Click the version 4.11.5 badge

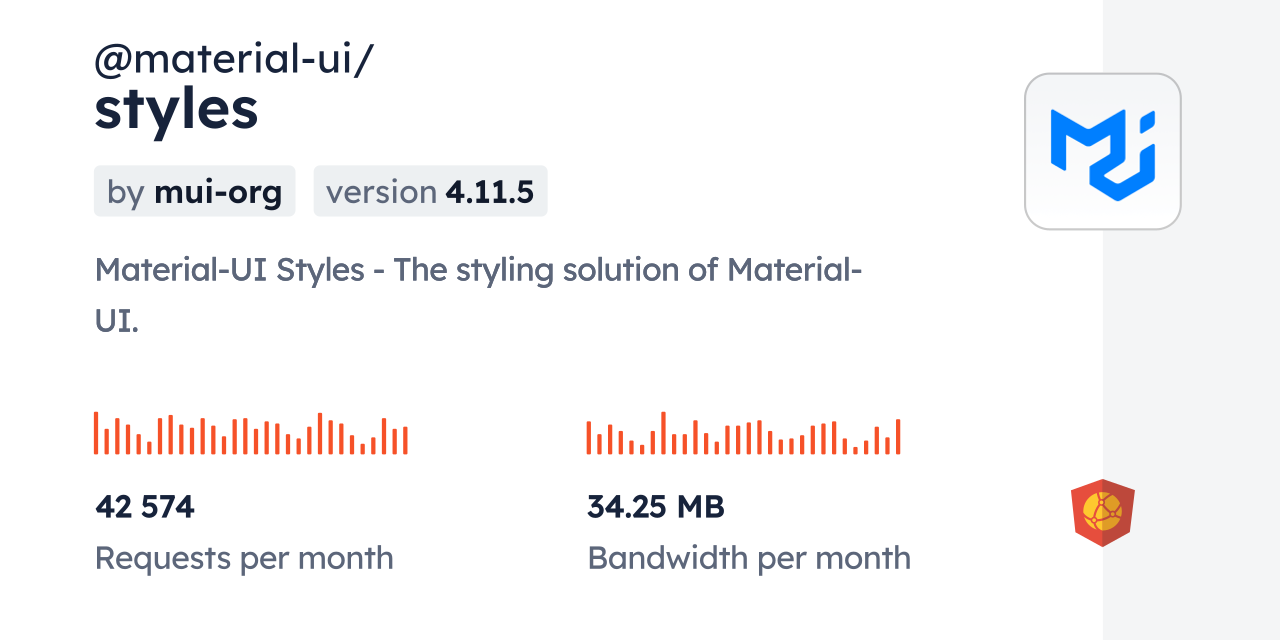[x=430, y=191]
